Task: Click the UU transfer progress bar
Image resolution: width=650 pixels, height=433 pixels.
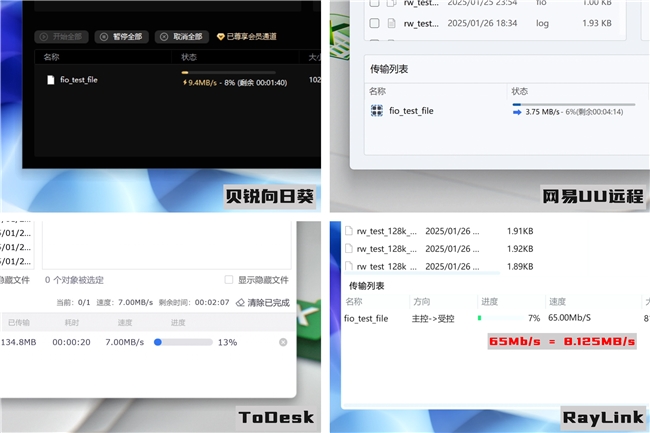Action: [574, 104]
